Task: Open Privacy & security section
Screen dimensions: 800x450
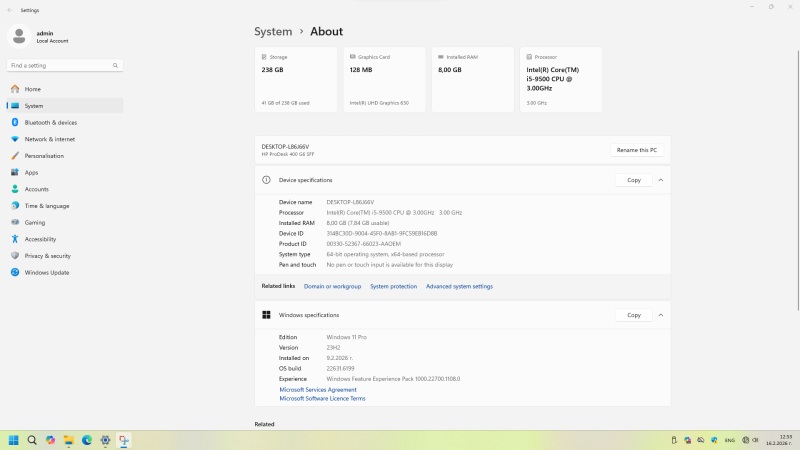Action: click(47, 256)
